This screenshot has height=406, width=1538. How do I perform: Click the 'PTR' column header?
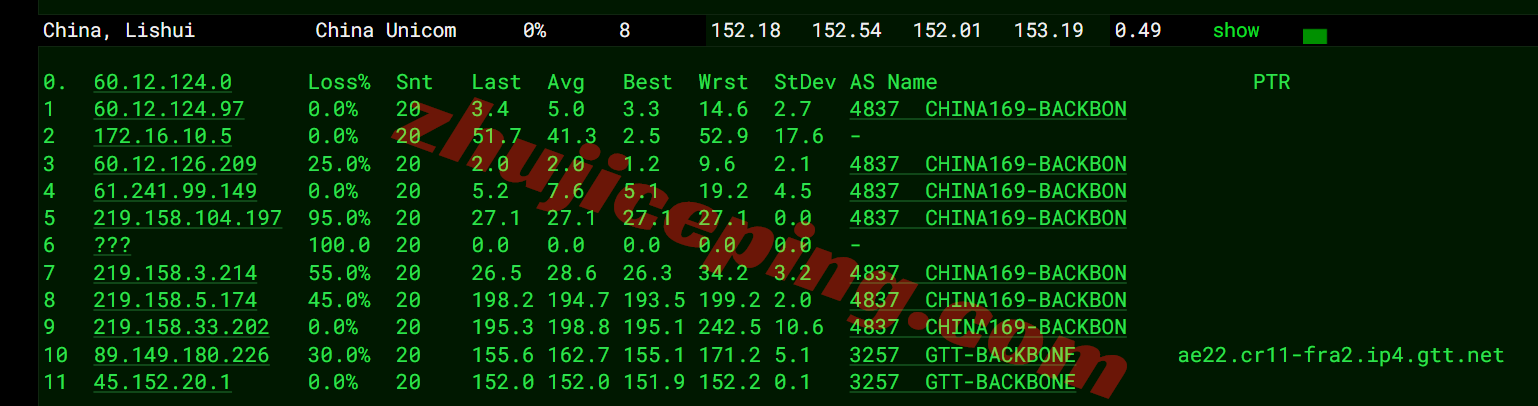click(1271, 82)
